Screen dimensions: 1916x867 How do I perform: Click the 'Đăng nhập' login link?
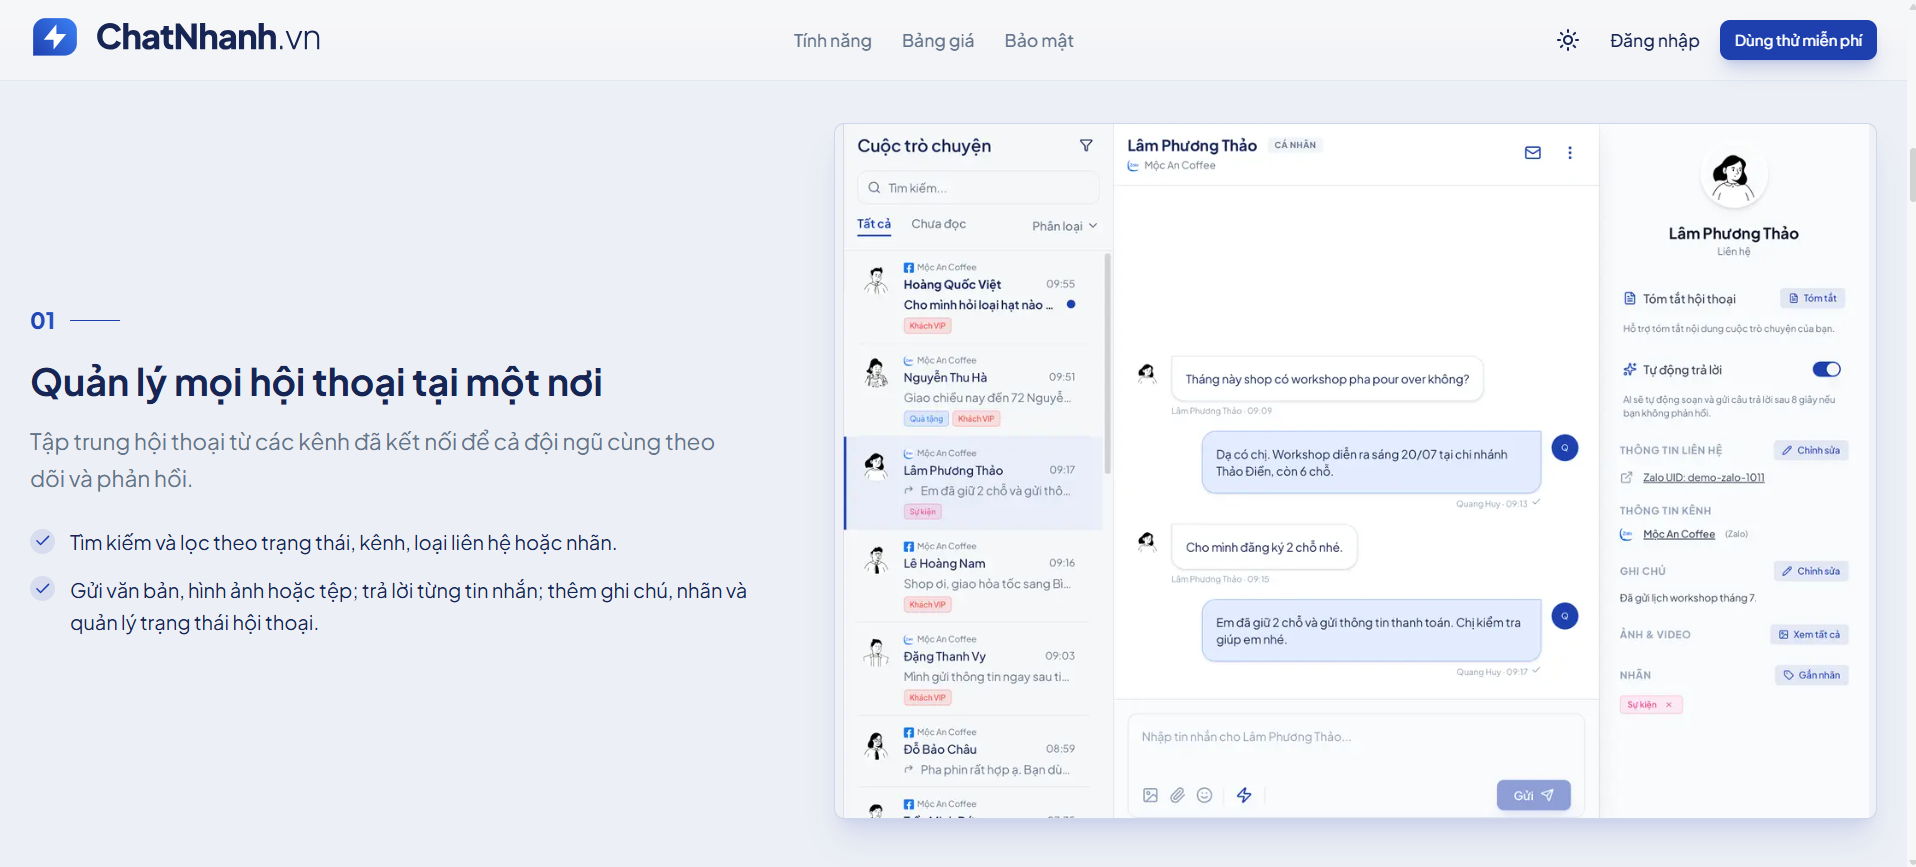coord(1655,41)
